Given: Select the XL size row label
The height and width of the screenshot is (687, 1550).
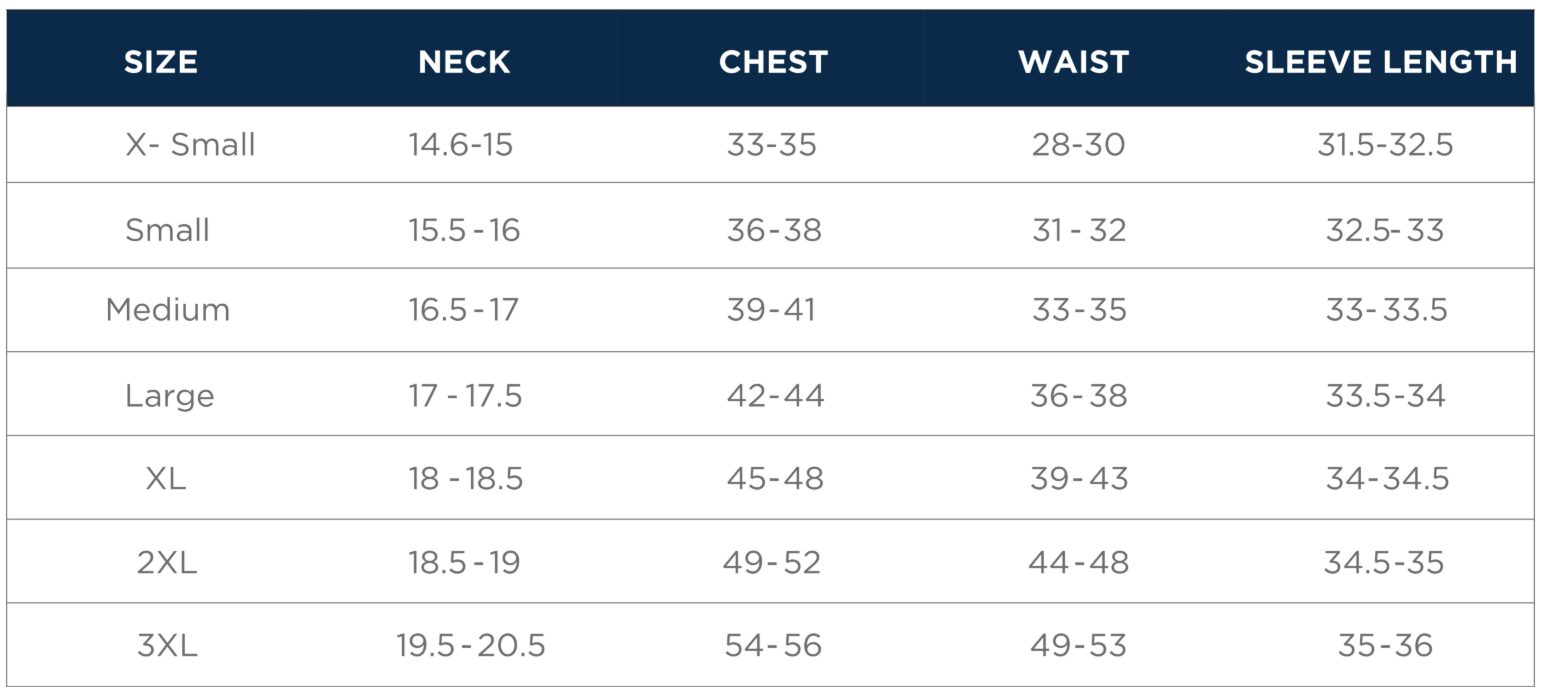Looking at the screenshot, I should (166, 479).
